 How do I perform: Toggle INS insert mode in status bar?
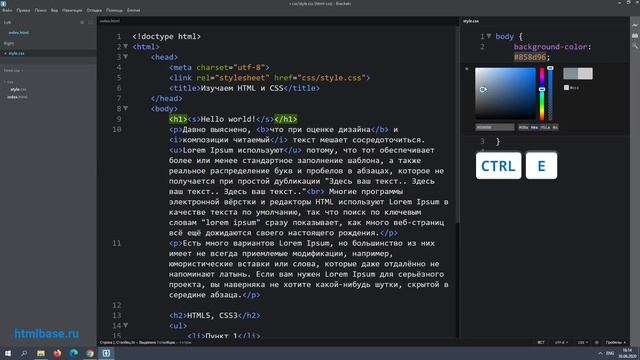(541, 342)
